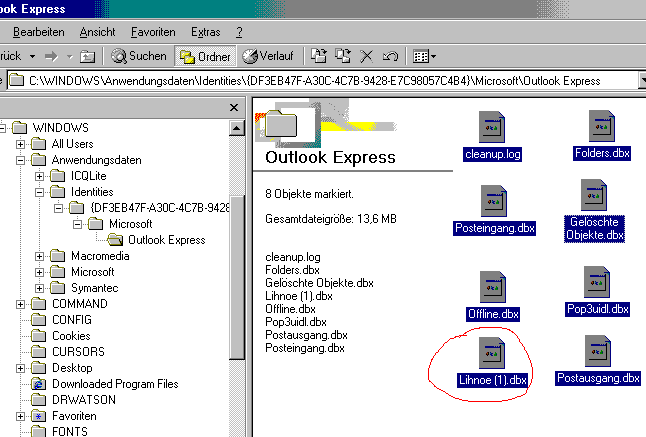The height and width of the screenshot is (437, 646).
Task: Open the Back button dropdown arrow
Action: pos(32,56)
